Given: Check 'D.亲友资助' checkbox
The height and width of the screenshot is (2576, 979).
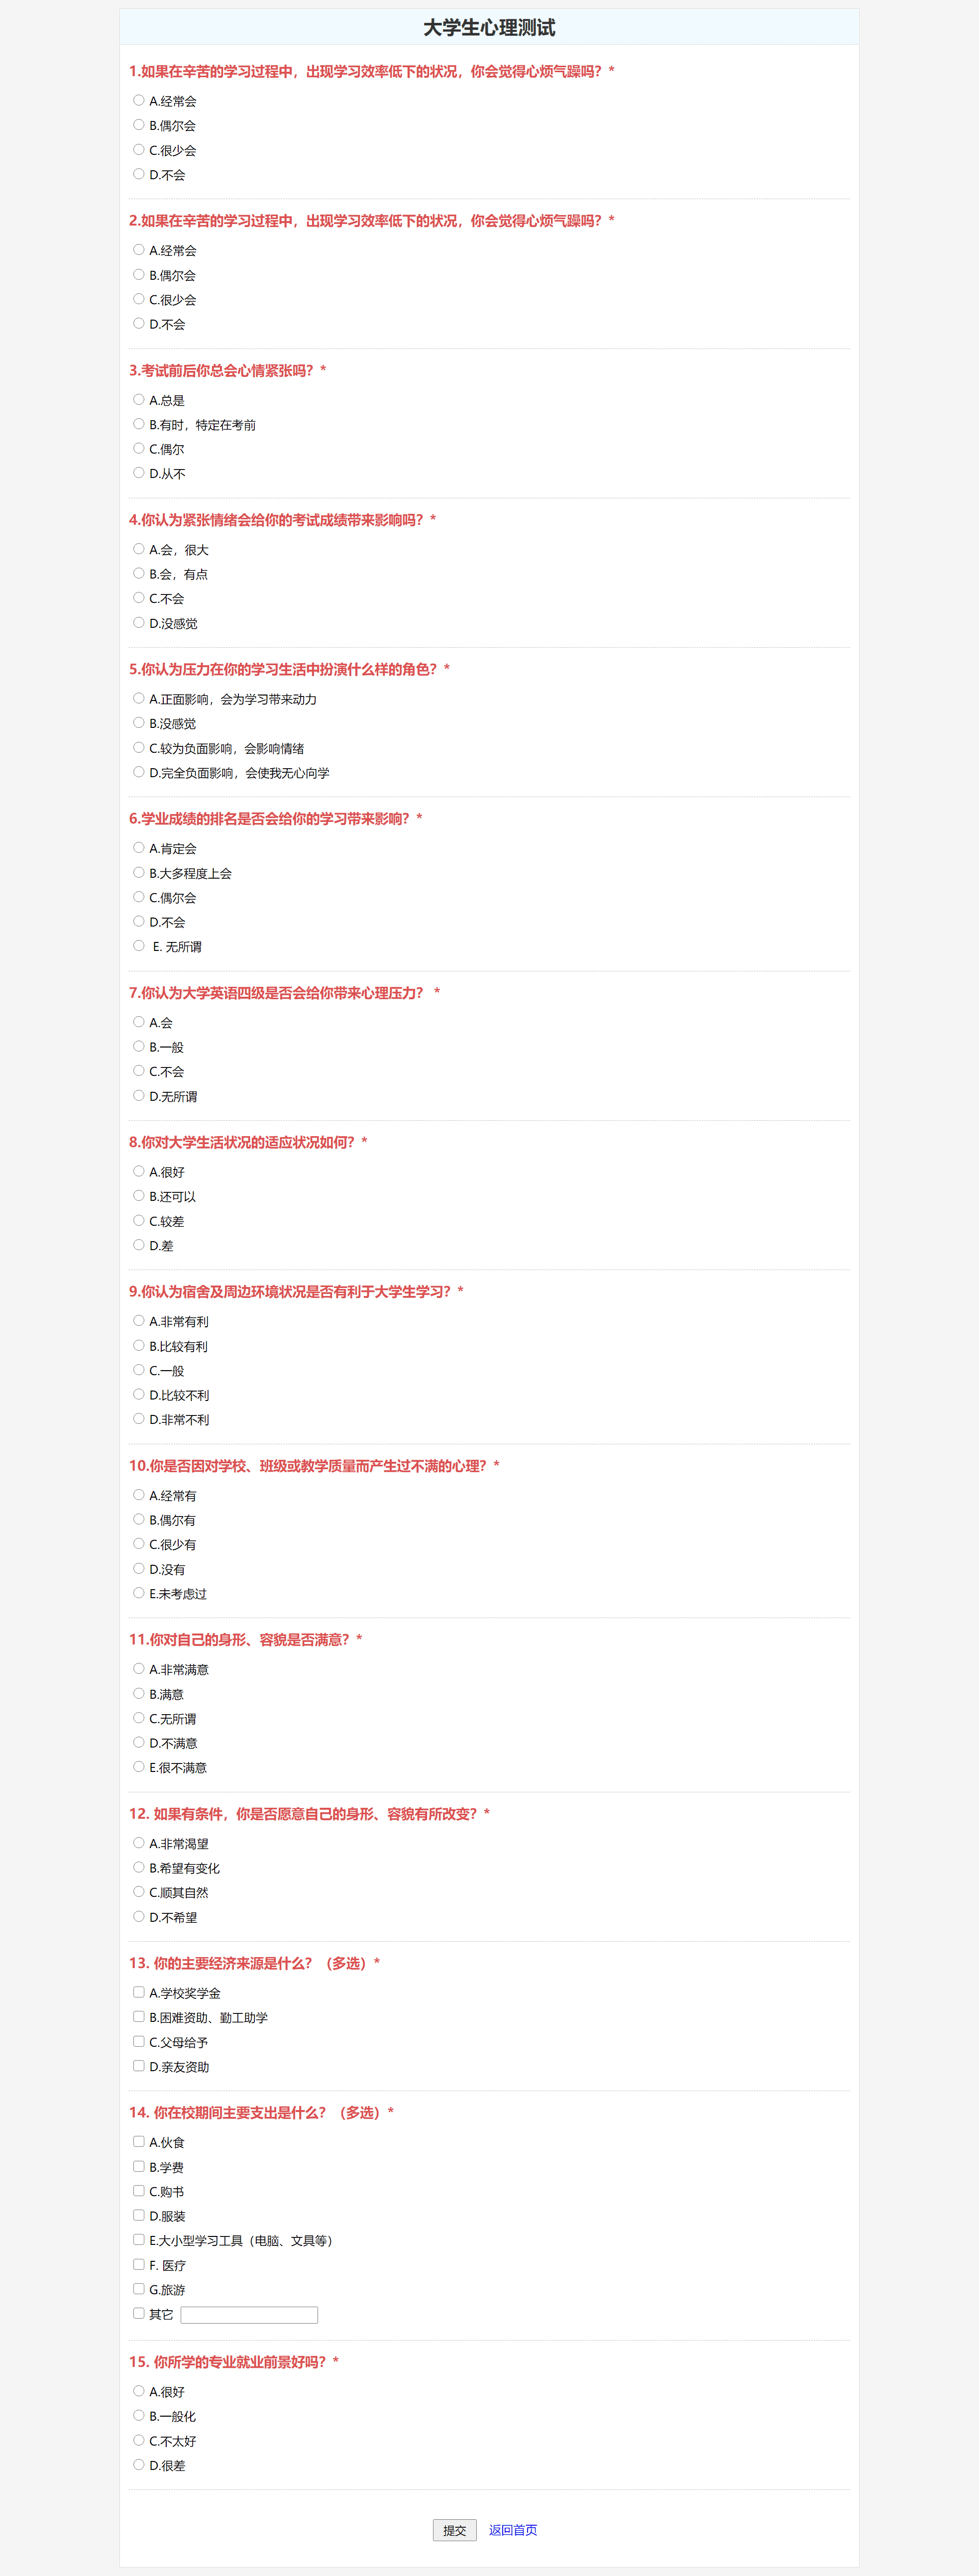Looking at the screenshot, I should (x=139, y=2066).
